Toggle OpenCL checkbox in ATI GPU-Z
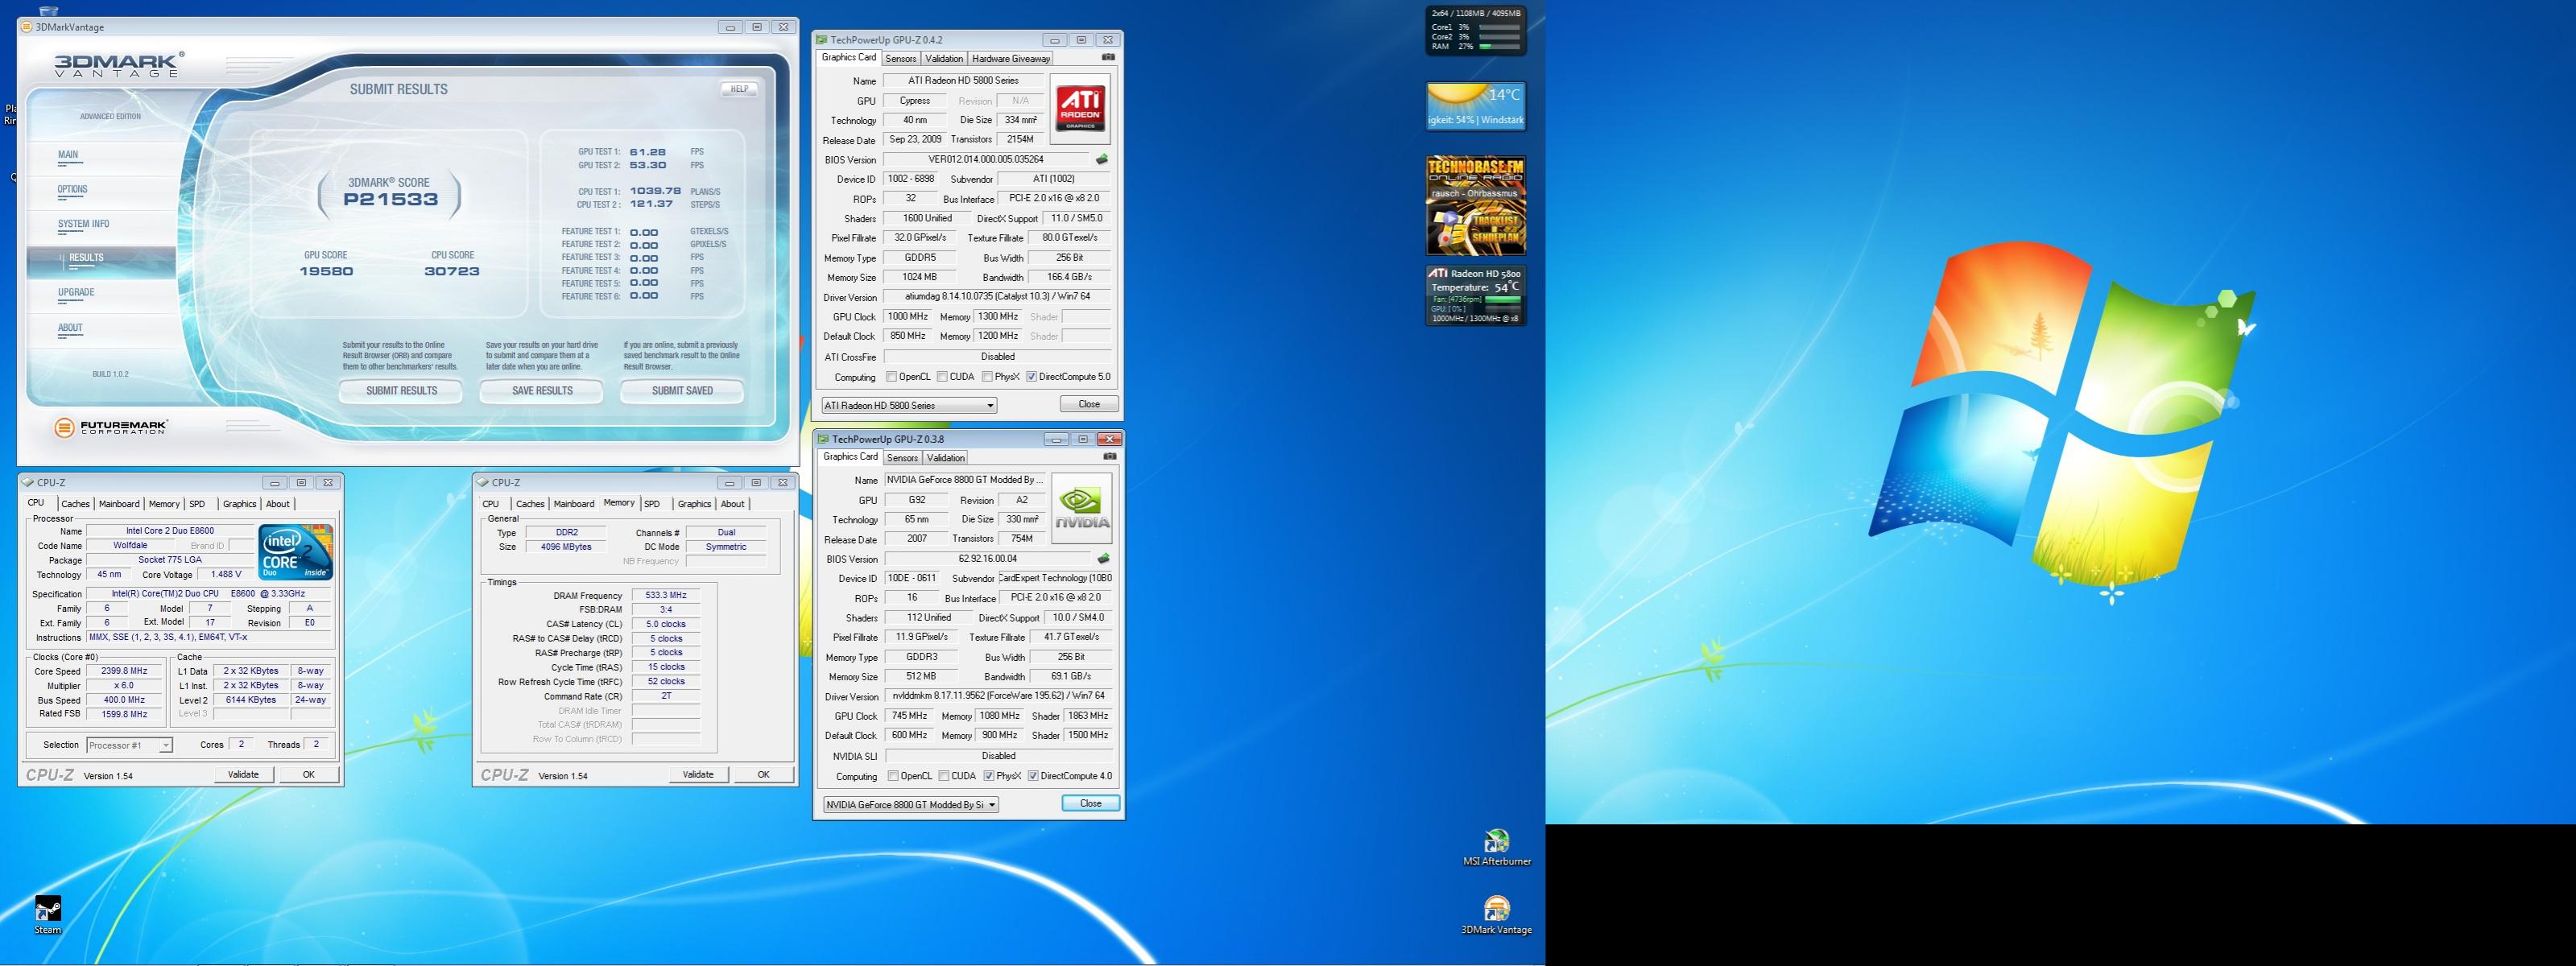This screenshot has height=966, width=2576. (x=892, y=377)
